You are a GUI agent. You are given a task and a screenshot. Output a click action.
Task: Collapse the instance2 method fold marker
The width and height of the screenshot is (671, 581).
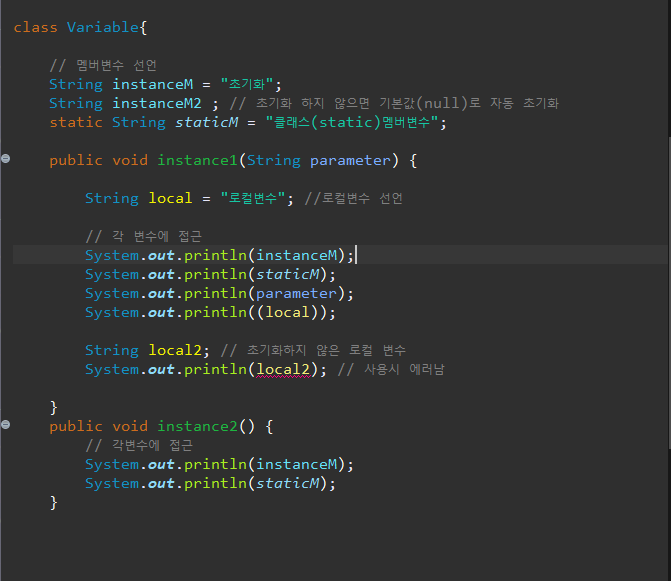click(x=6, y=424)
